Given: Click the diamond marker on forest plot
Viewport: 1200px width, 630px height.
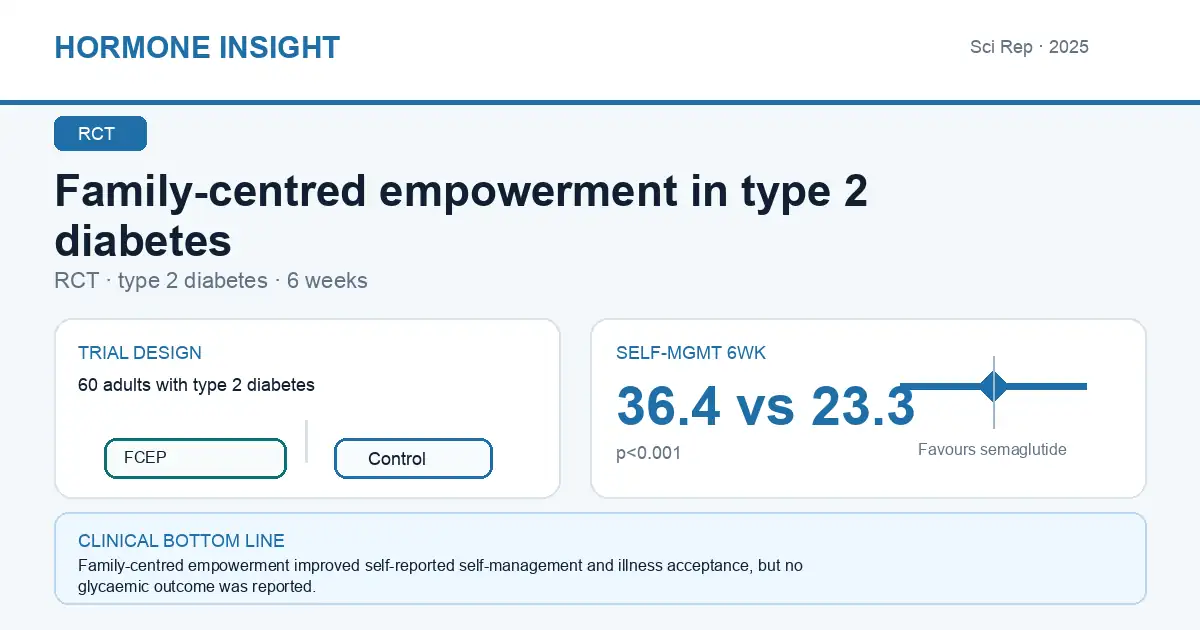Looking at the screenshot, I should point(994,386).
